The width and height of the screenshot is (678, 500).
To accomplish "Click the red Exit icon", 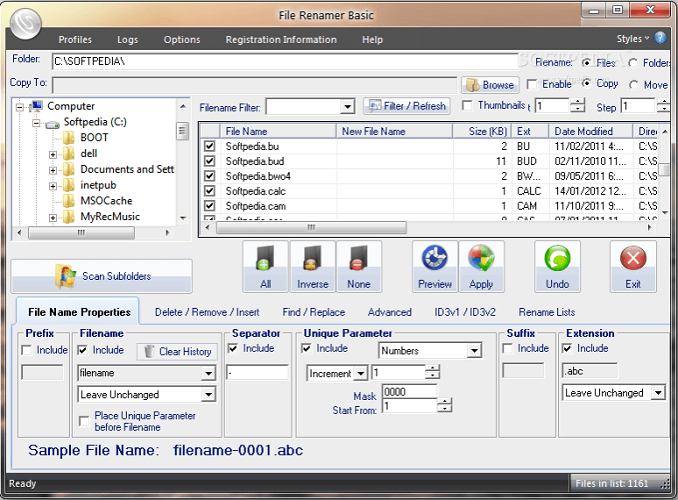I will coord(633,266).
